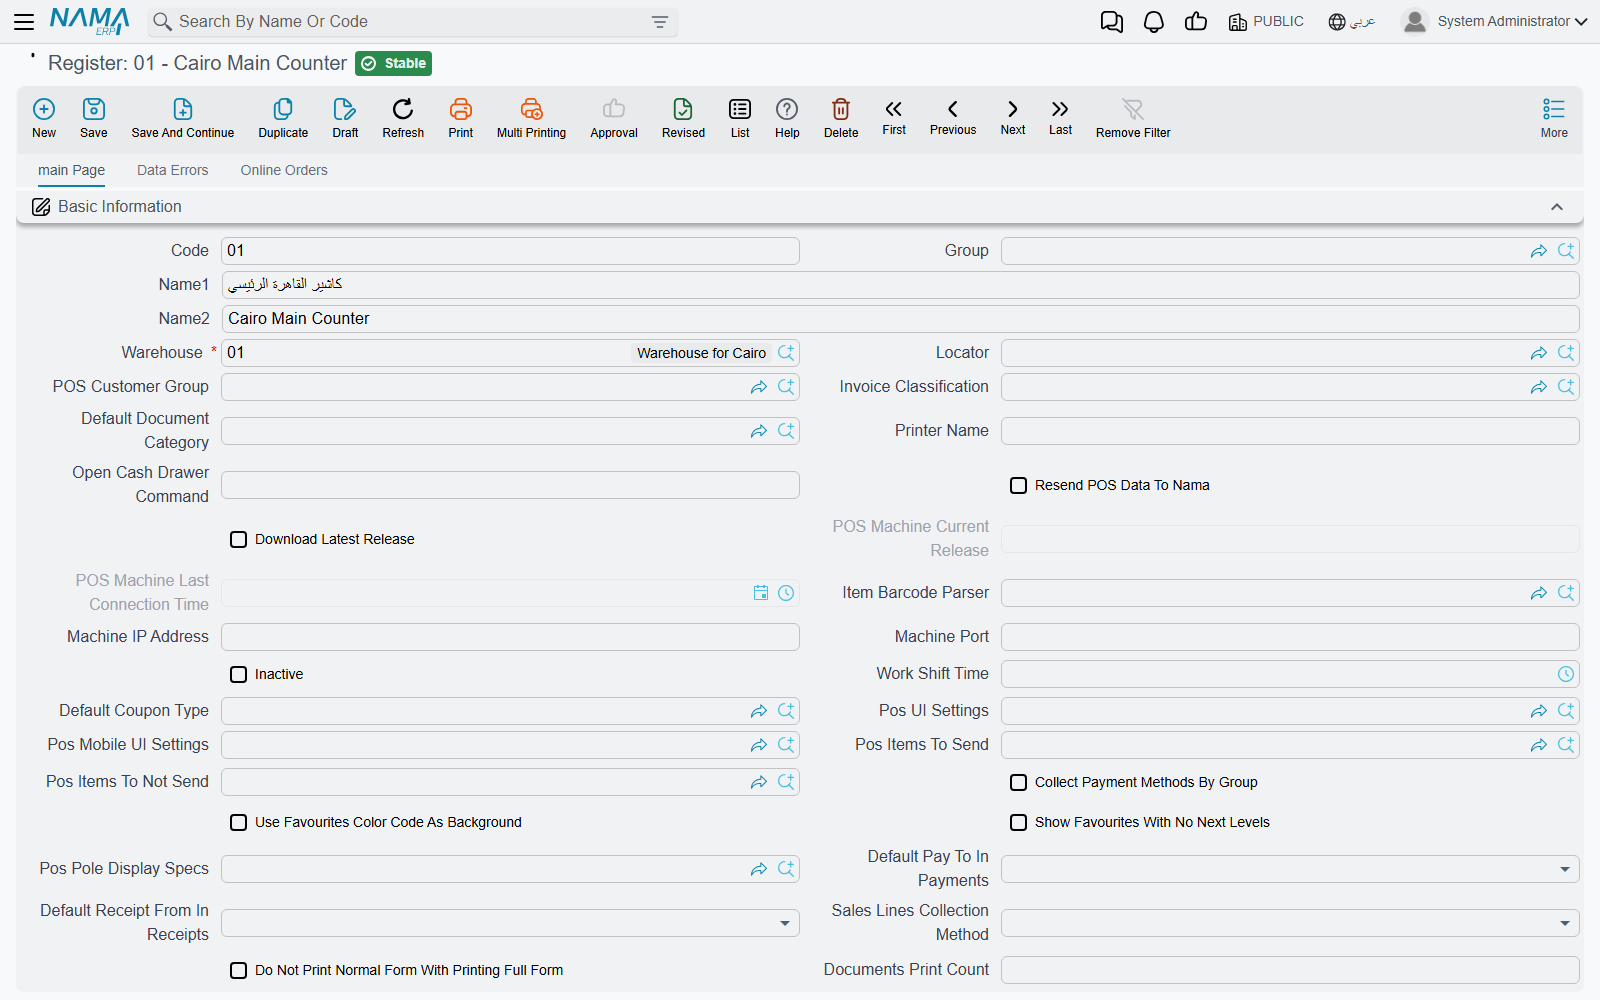Image resolution: width=1600 pixels, height=1000 pixels.
Task: Click Remove Filter icon
Action: point(1133,109)
